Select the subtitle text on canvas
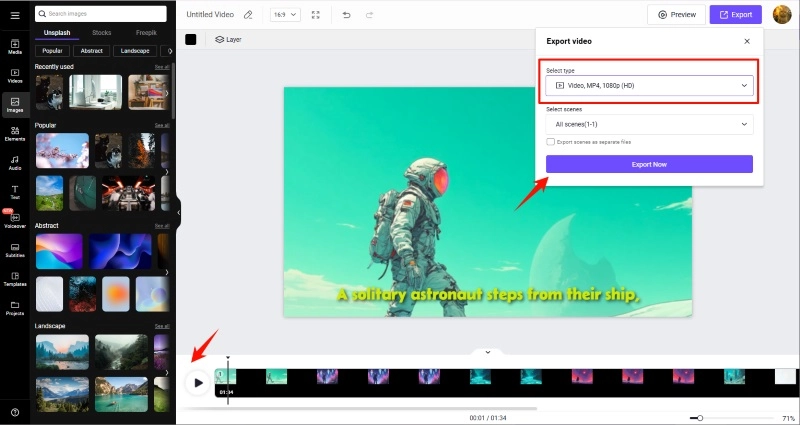The image size is (800, 425). point(488,295)
